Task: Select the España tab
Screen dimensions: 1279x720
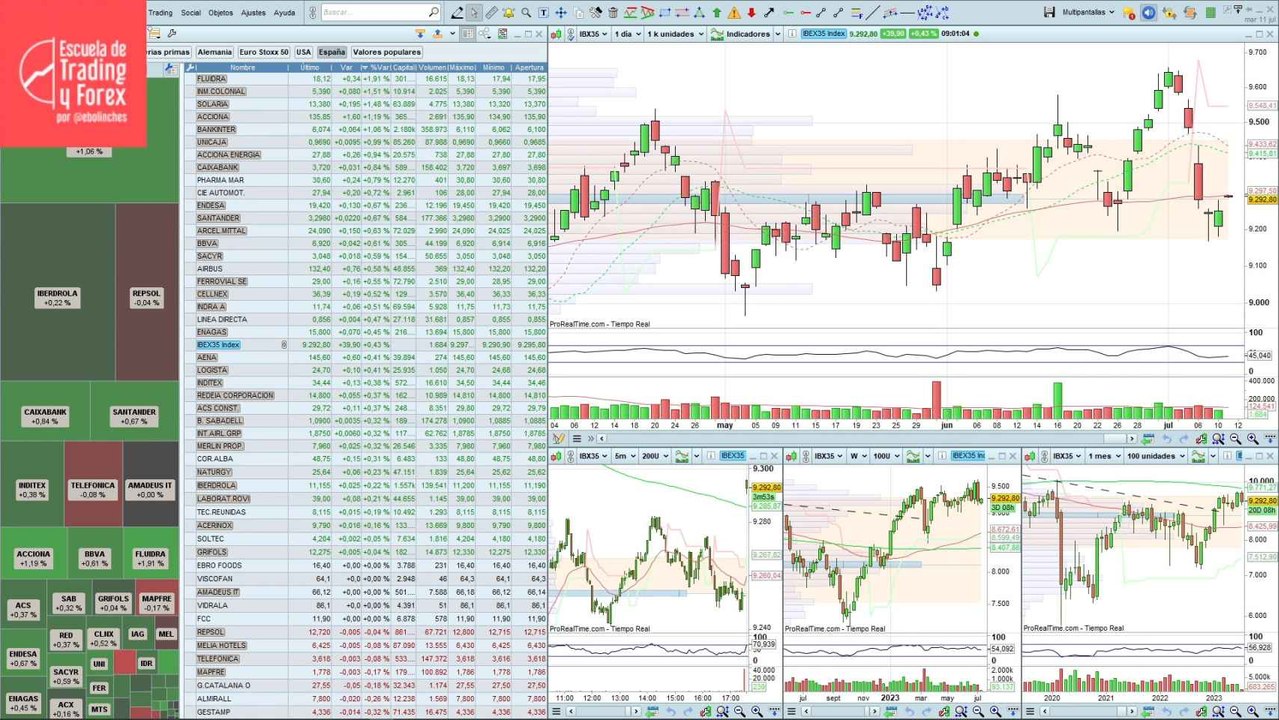Action: [x=332, y=52]
